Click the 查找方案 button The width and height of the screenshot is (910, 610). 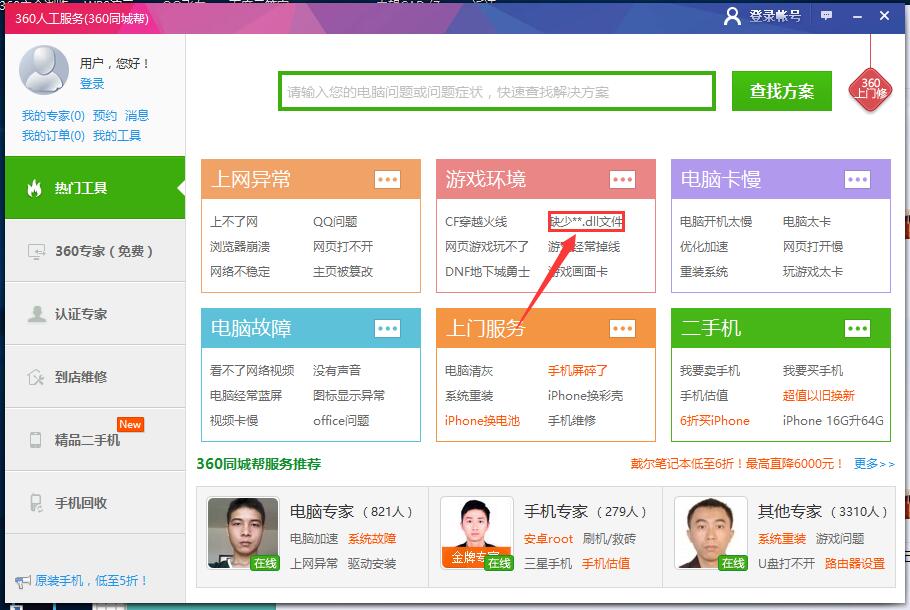(782, 91)
